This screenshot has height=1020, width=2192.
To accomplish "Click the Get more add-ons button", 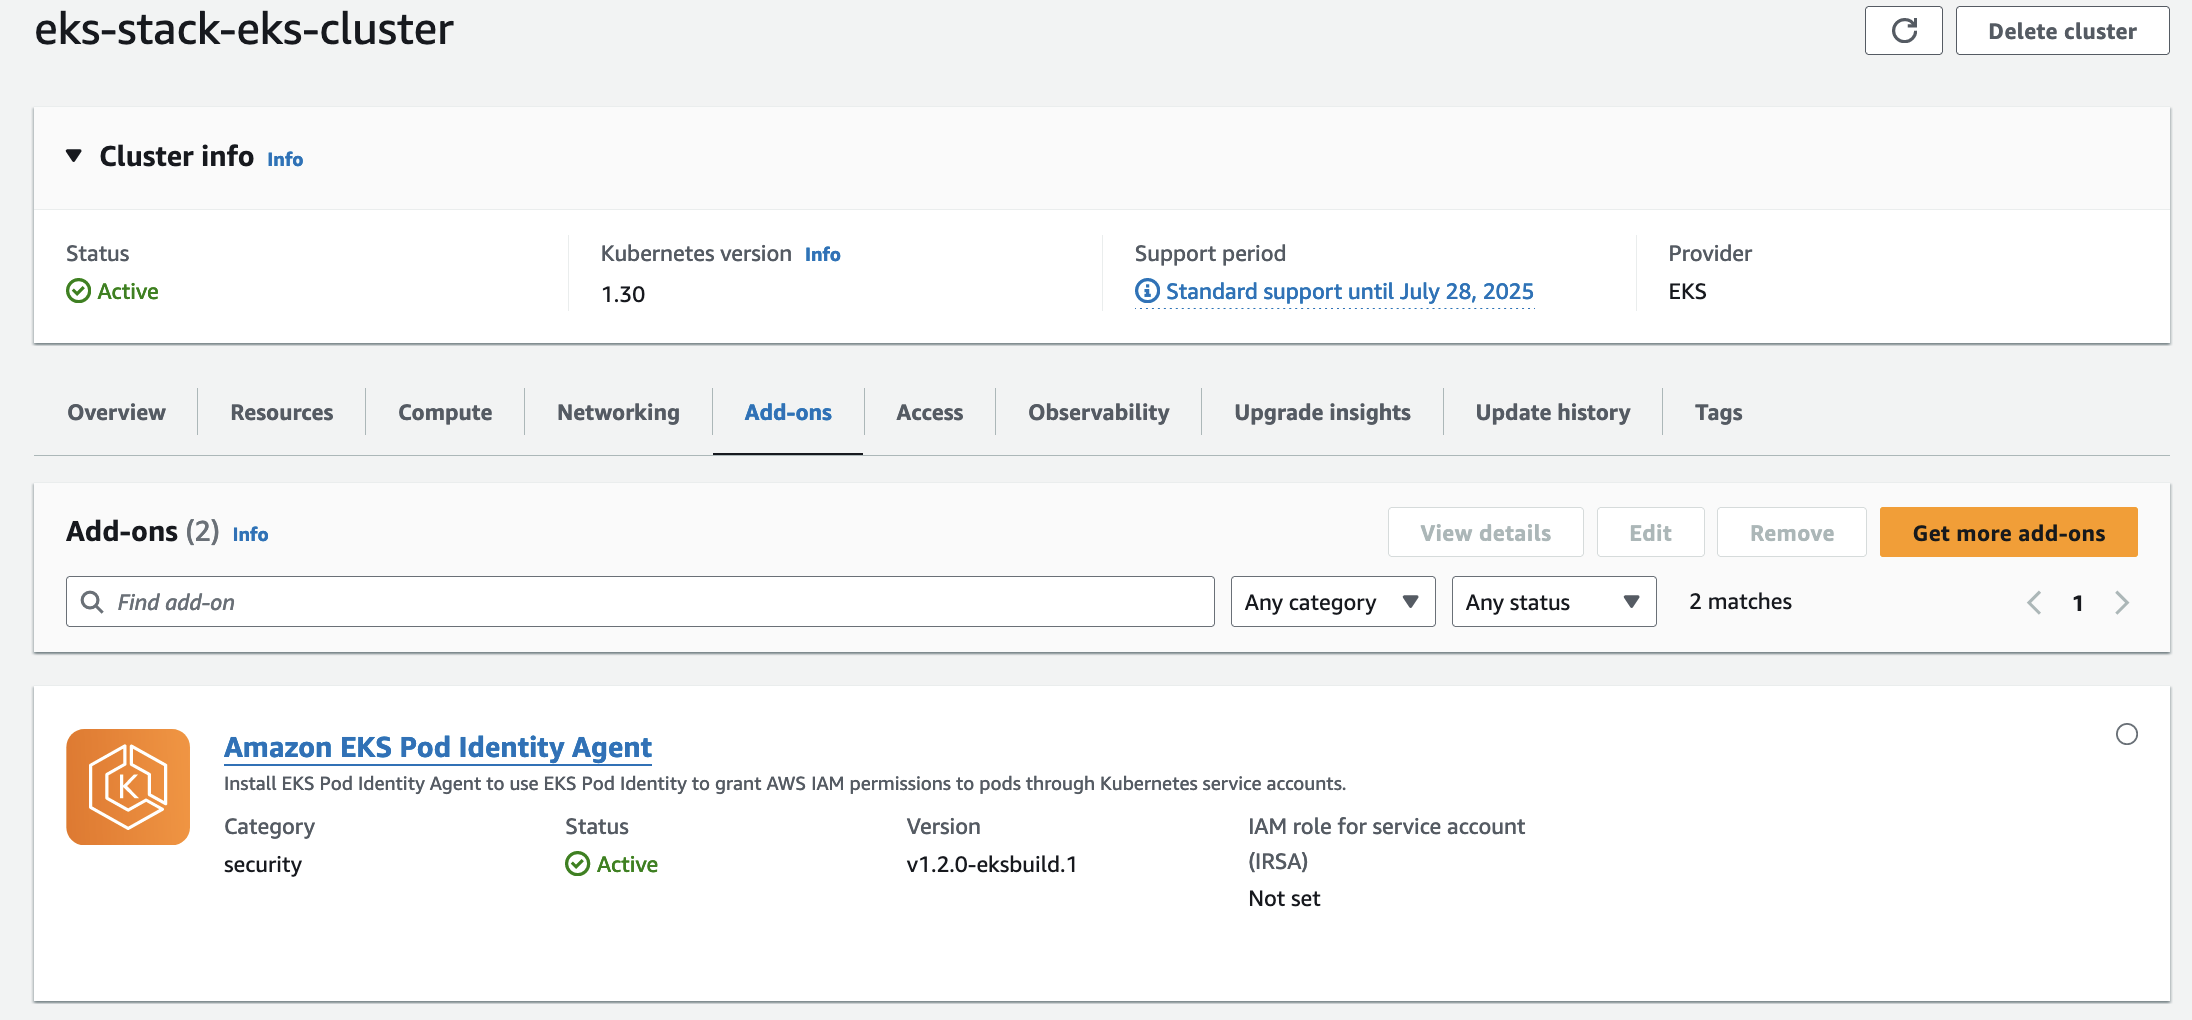I will click(2008, 532).
